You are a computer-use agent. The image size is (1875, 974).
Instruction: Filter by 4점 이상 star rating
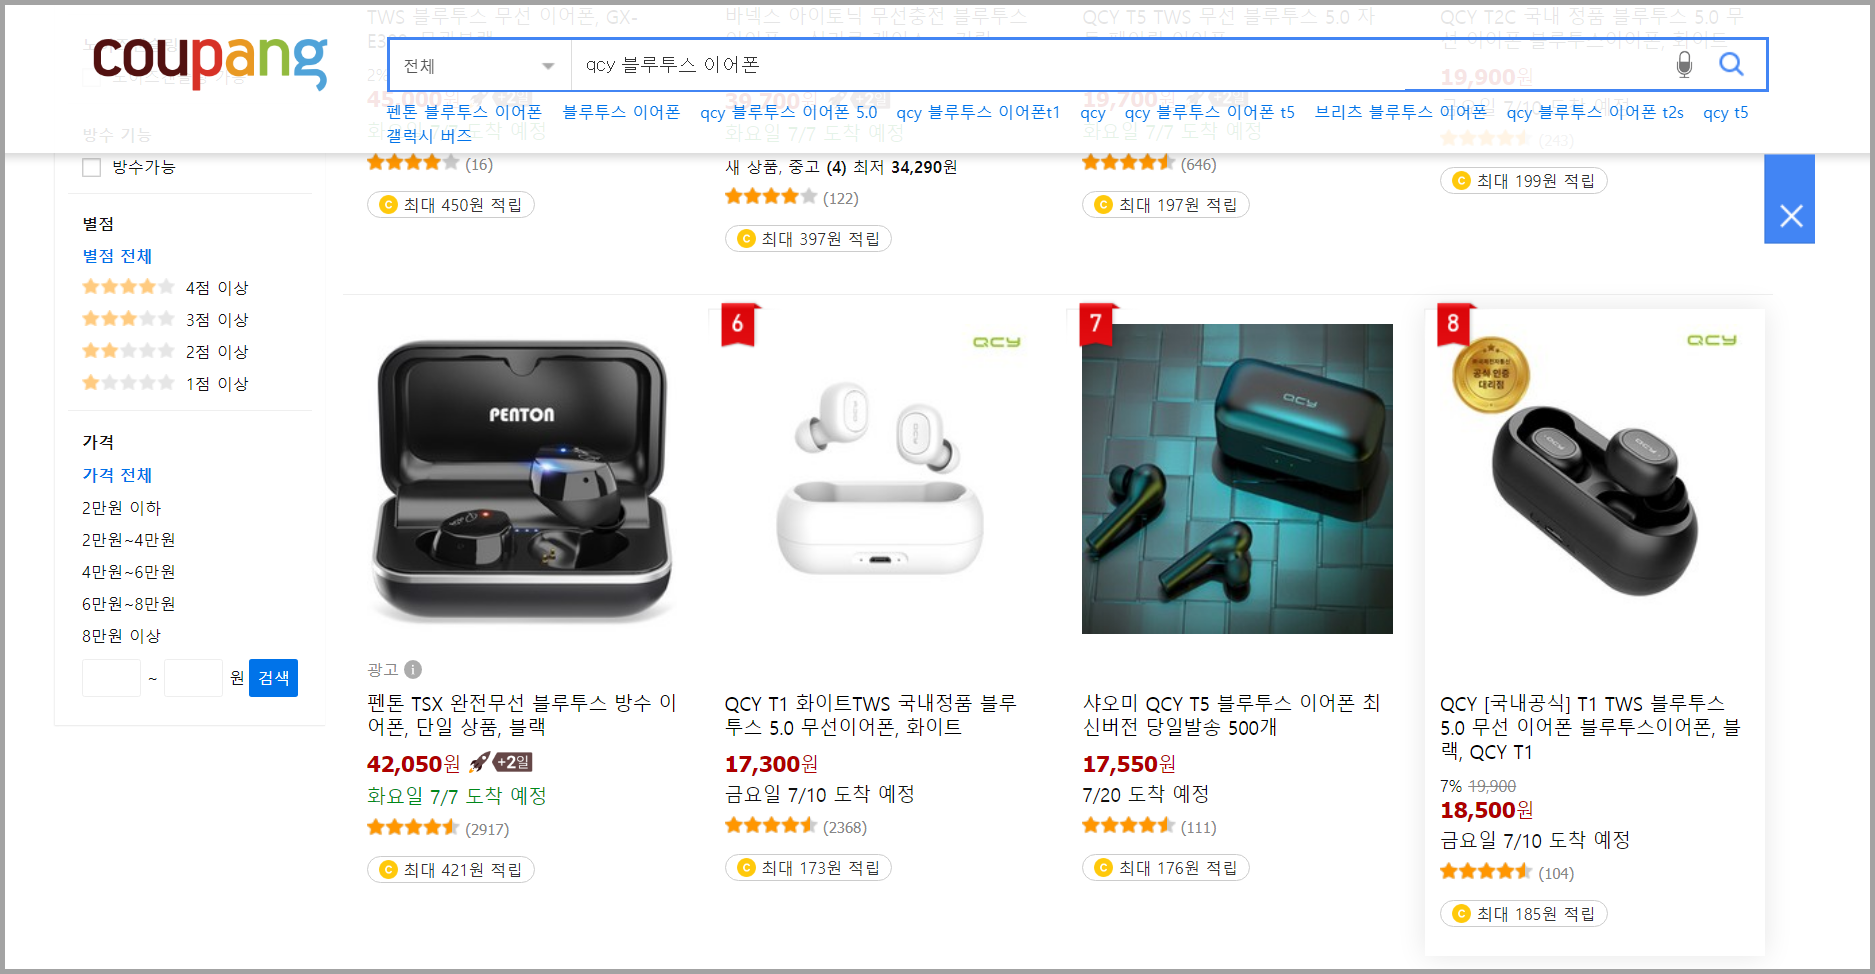165,288
